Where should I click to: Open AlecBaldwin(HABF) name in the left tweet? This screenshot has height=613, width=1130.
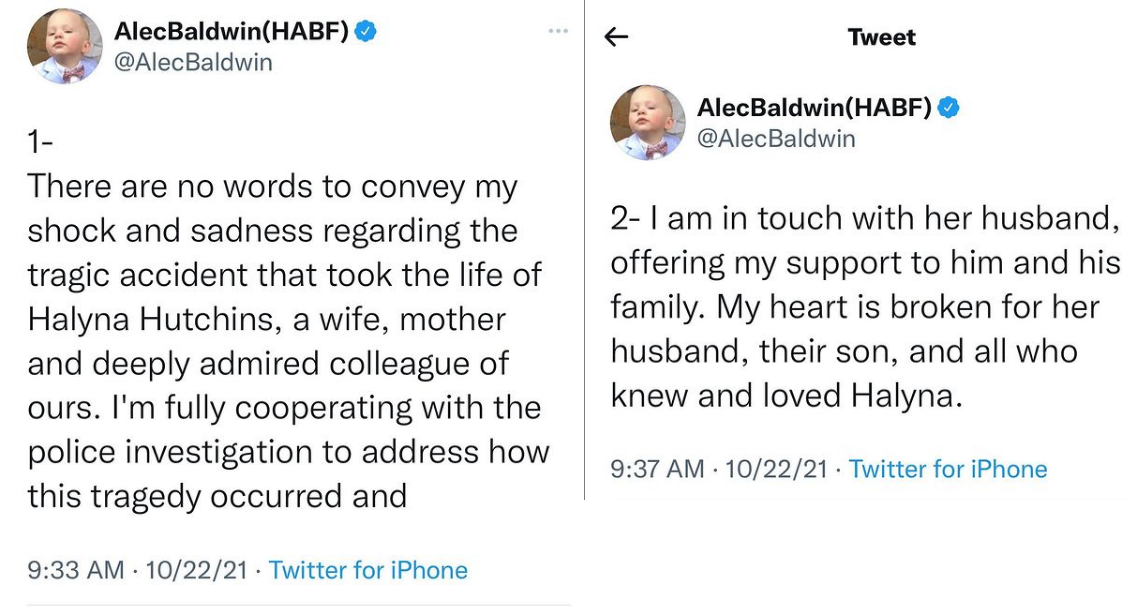231,31
